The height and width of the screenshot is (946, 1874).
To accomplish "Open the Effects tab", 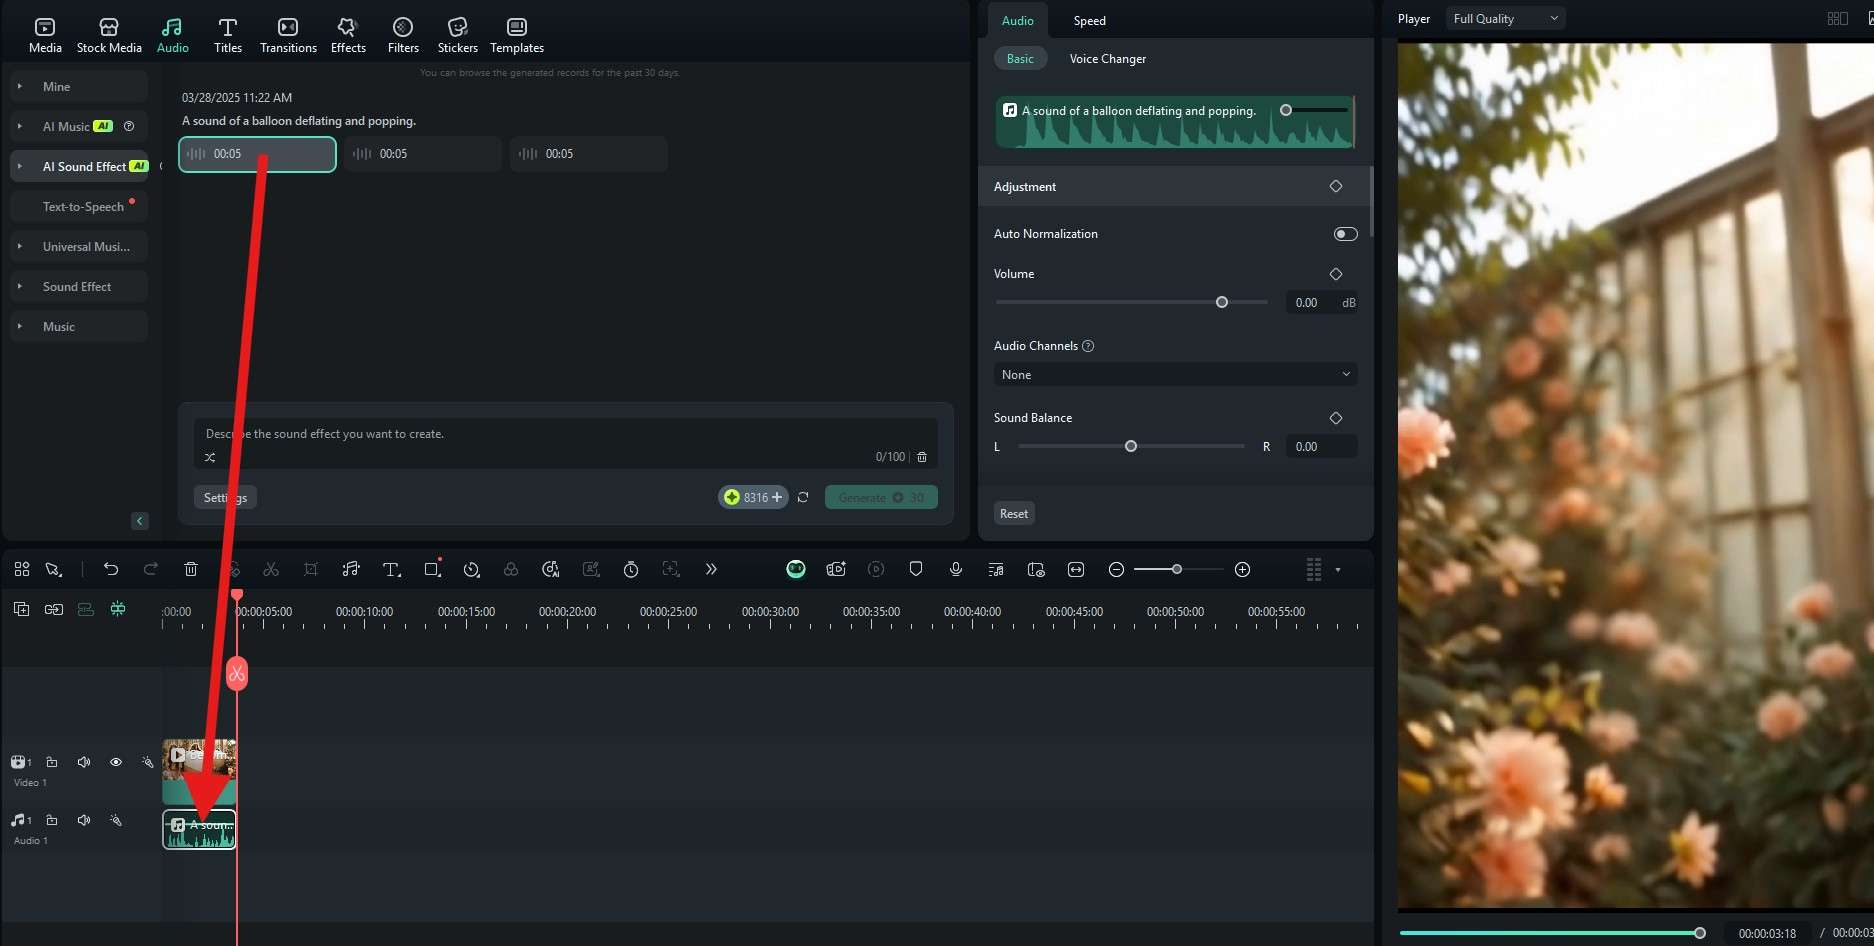I will (348, 35).
